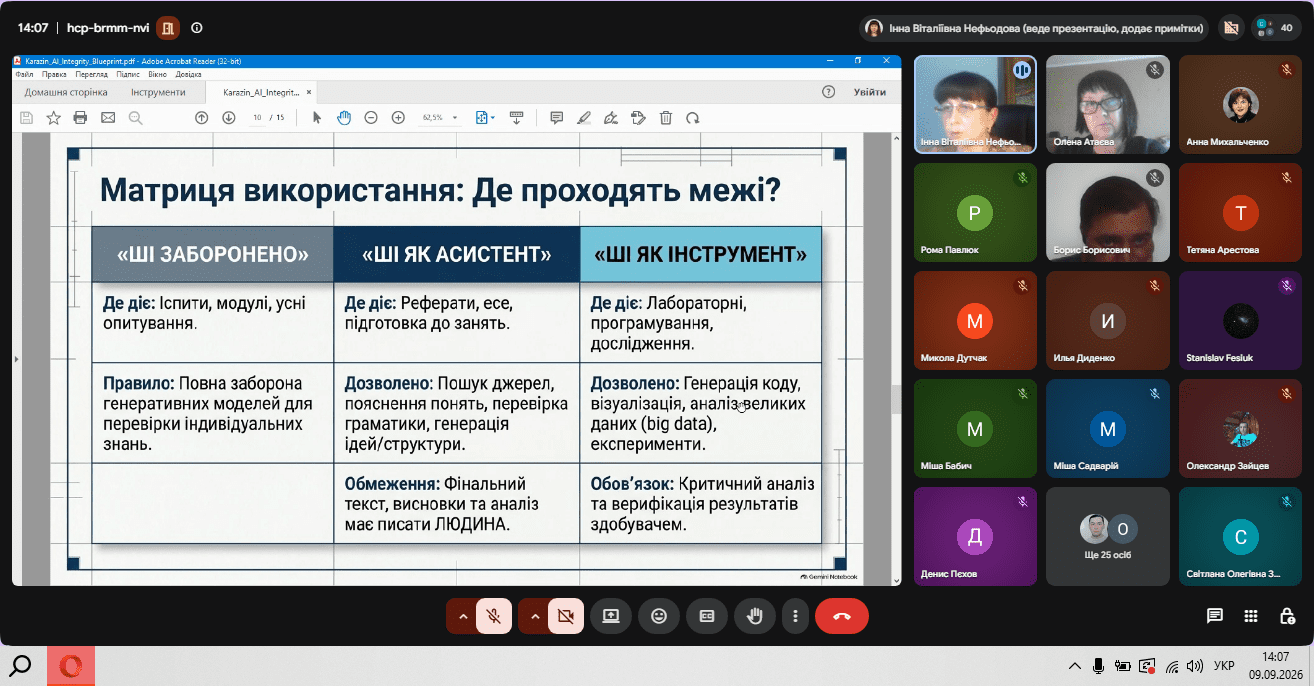Viewport: 1314px width, 686px height.
Task: Open the Перегляд menu
Action: coord(91,74)
